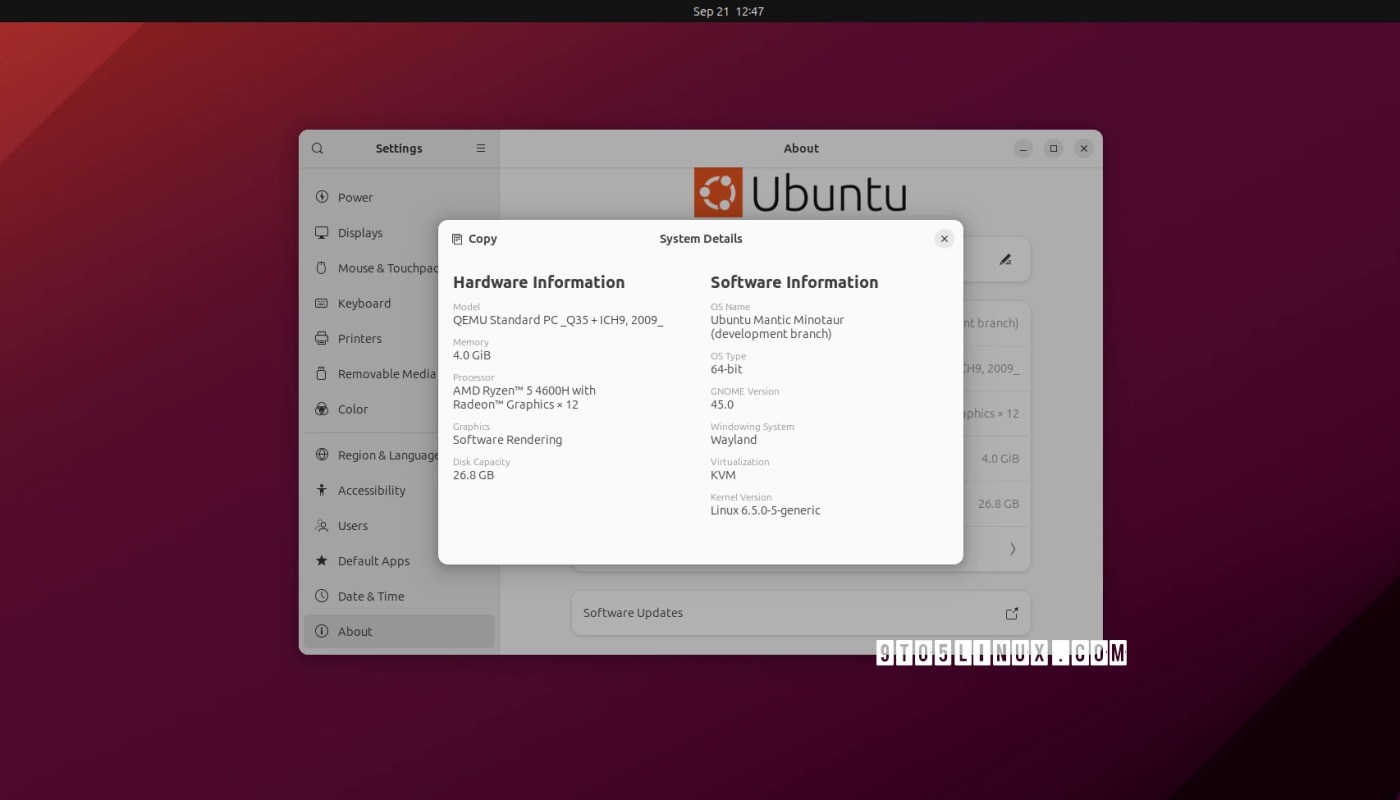This screenshot has width=1400, height=800.
Task: Click the model value QEMU Standard PC
Action: coord(558,320)
